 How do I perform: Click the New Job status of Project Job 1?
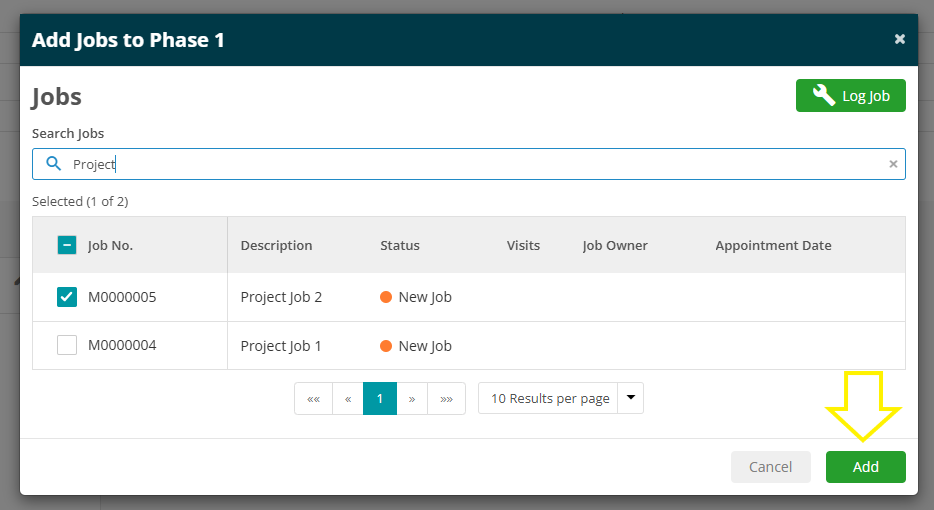click(x=416, y=346)
